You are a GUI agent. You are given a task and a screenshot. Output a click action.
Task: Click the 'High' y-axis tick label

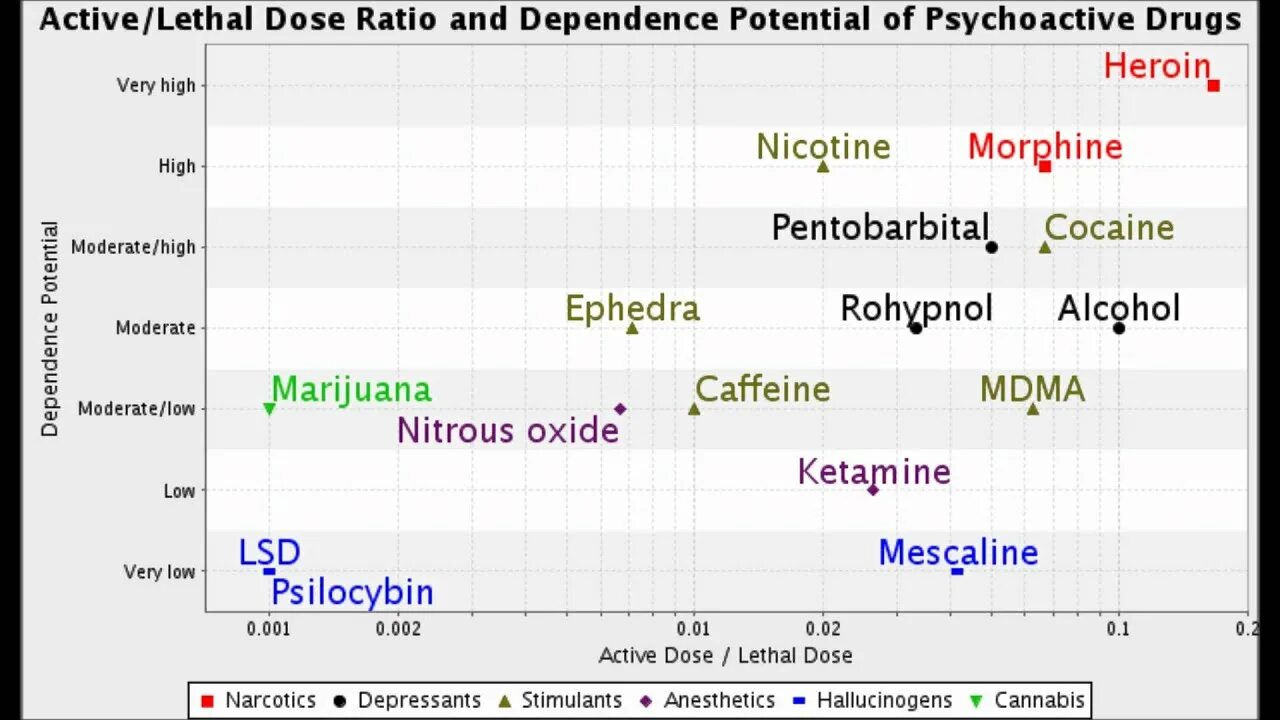click(x=177, y=166)
